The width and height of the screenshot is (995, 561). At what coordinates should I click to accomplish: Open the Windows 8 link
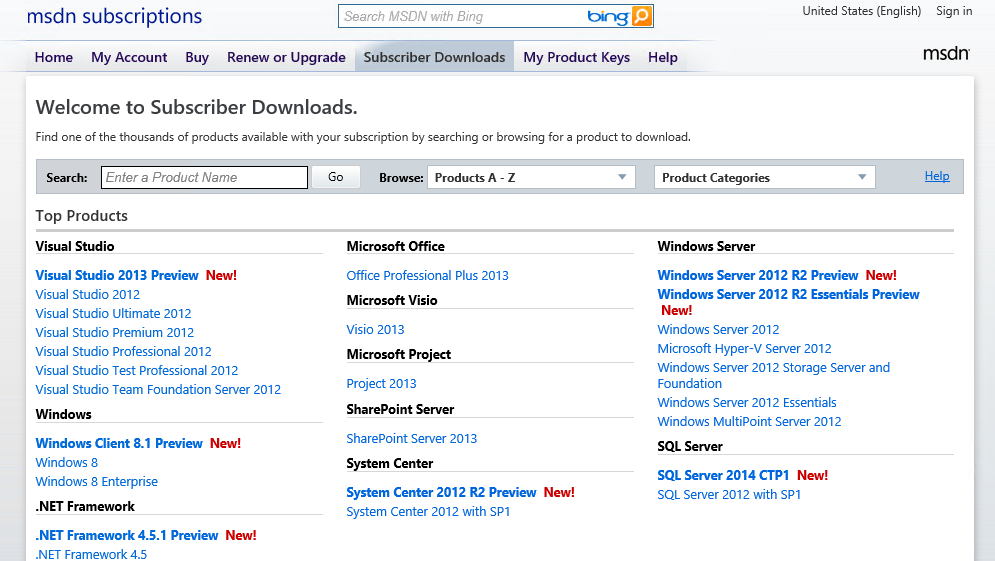(67, 463)
